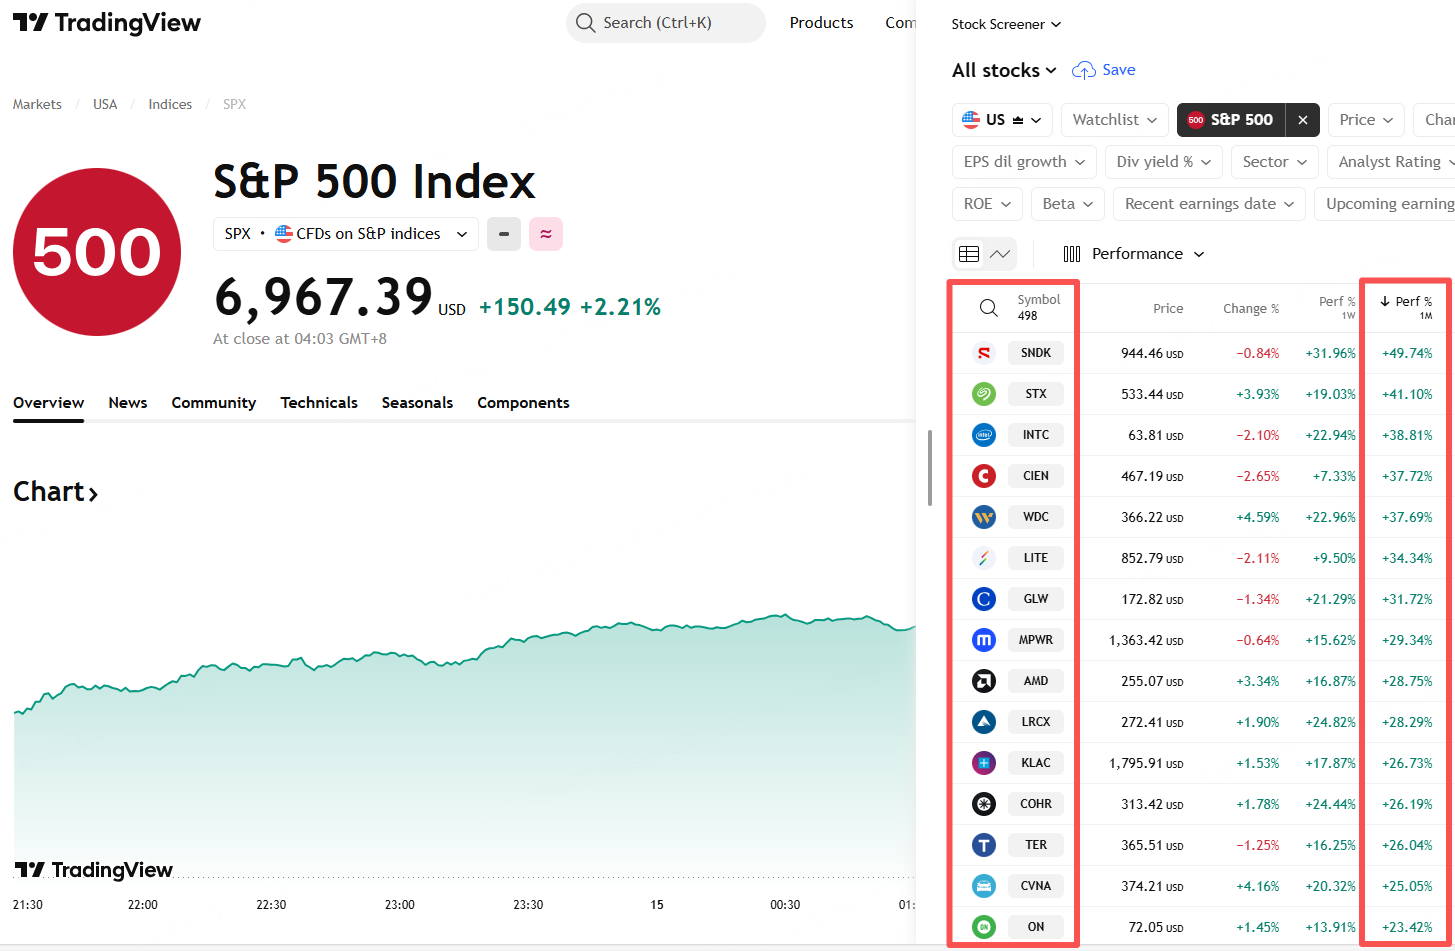Click the Search (Ctrl+K) field
Screen dimensions: 1455x951
click(665, 23)
